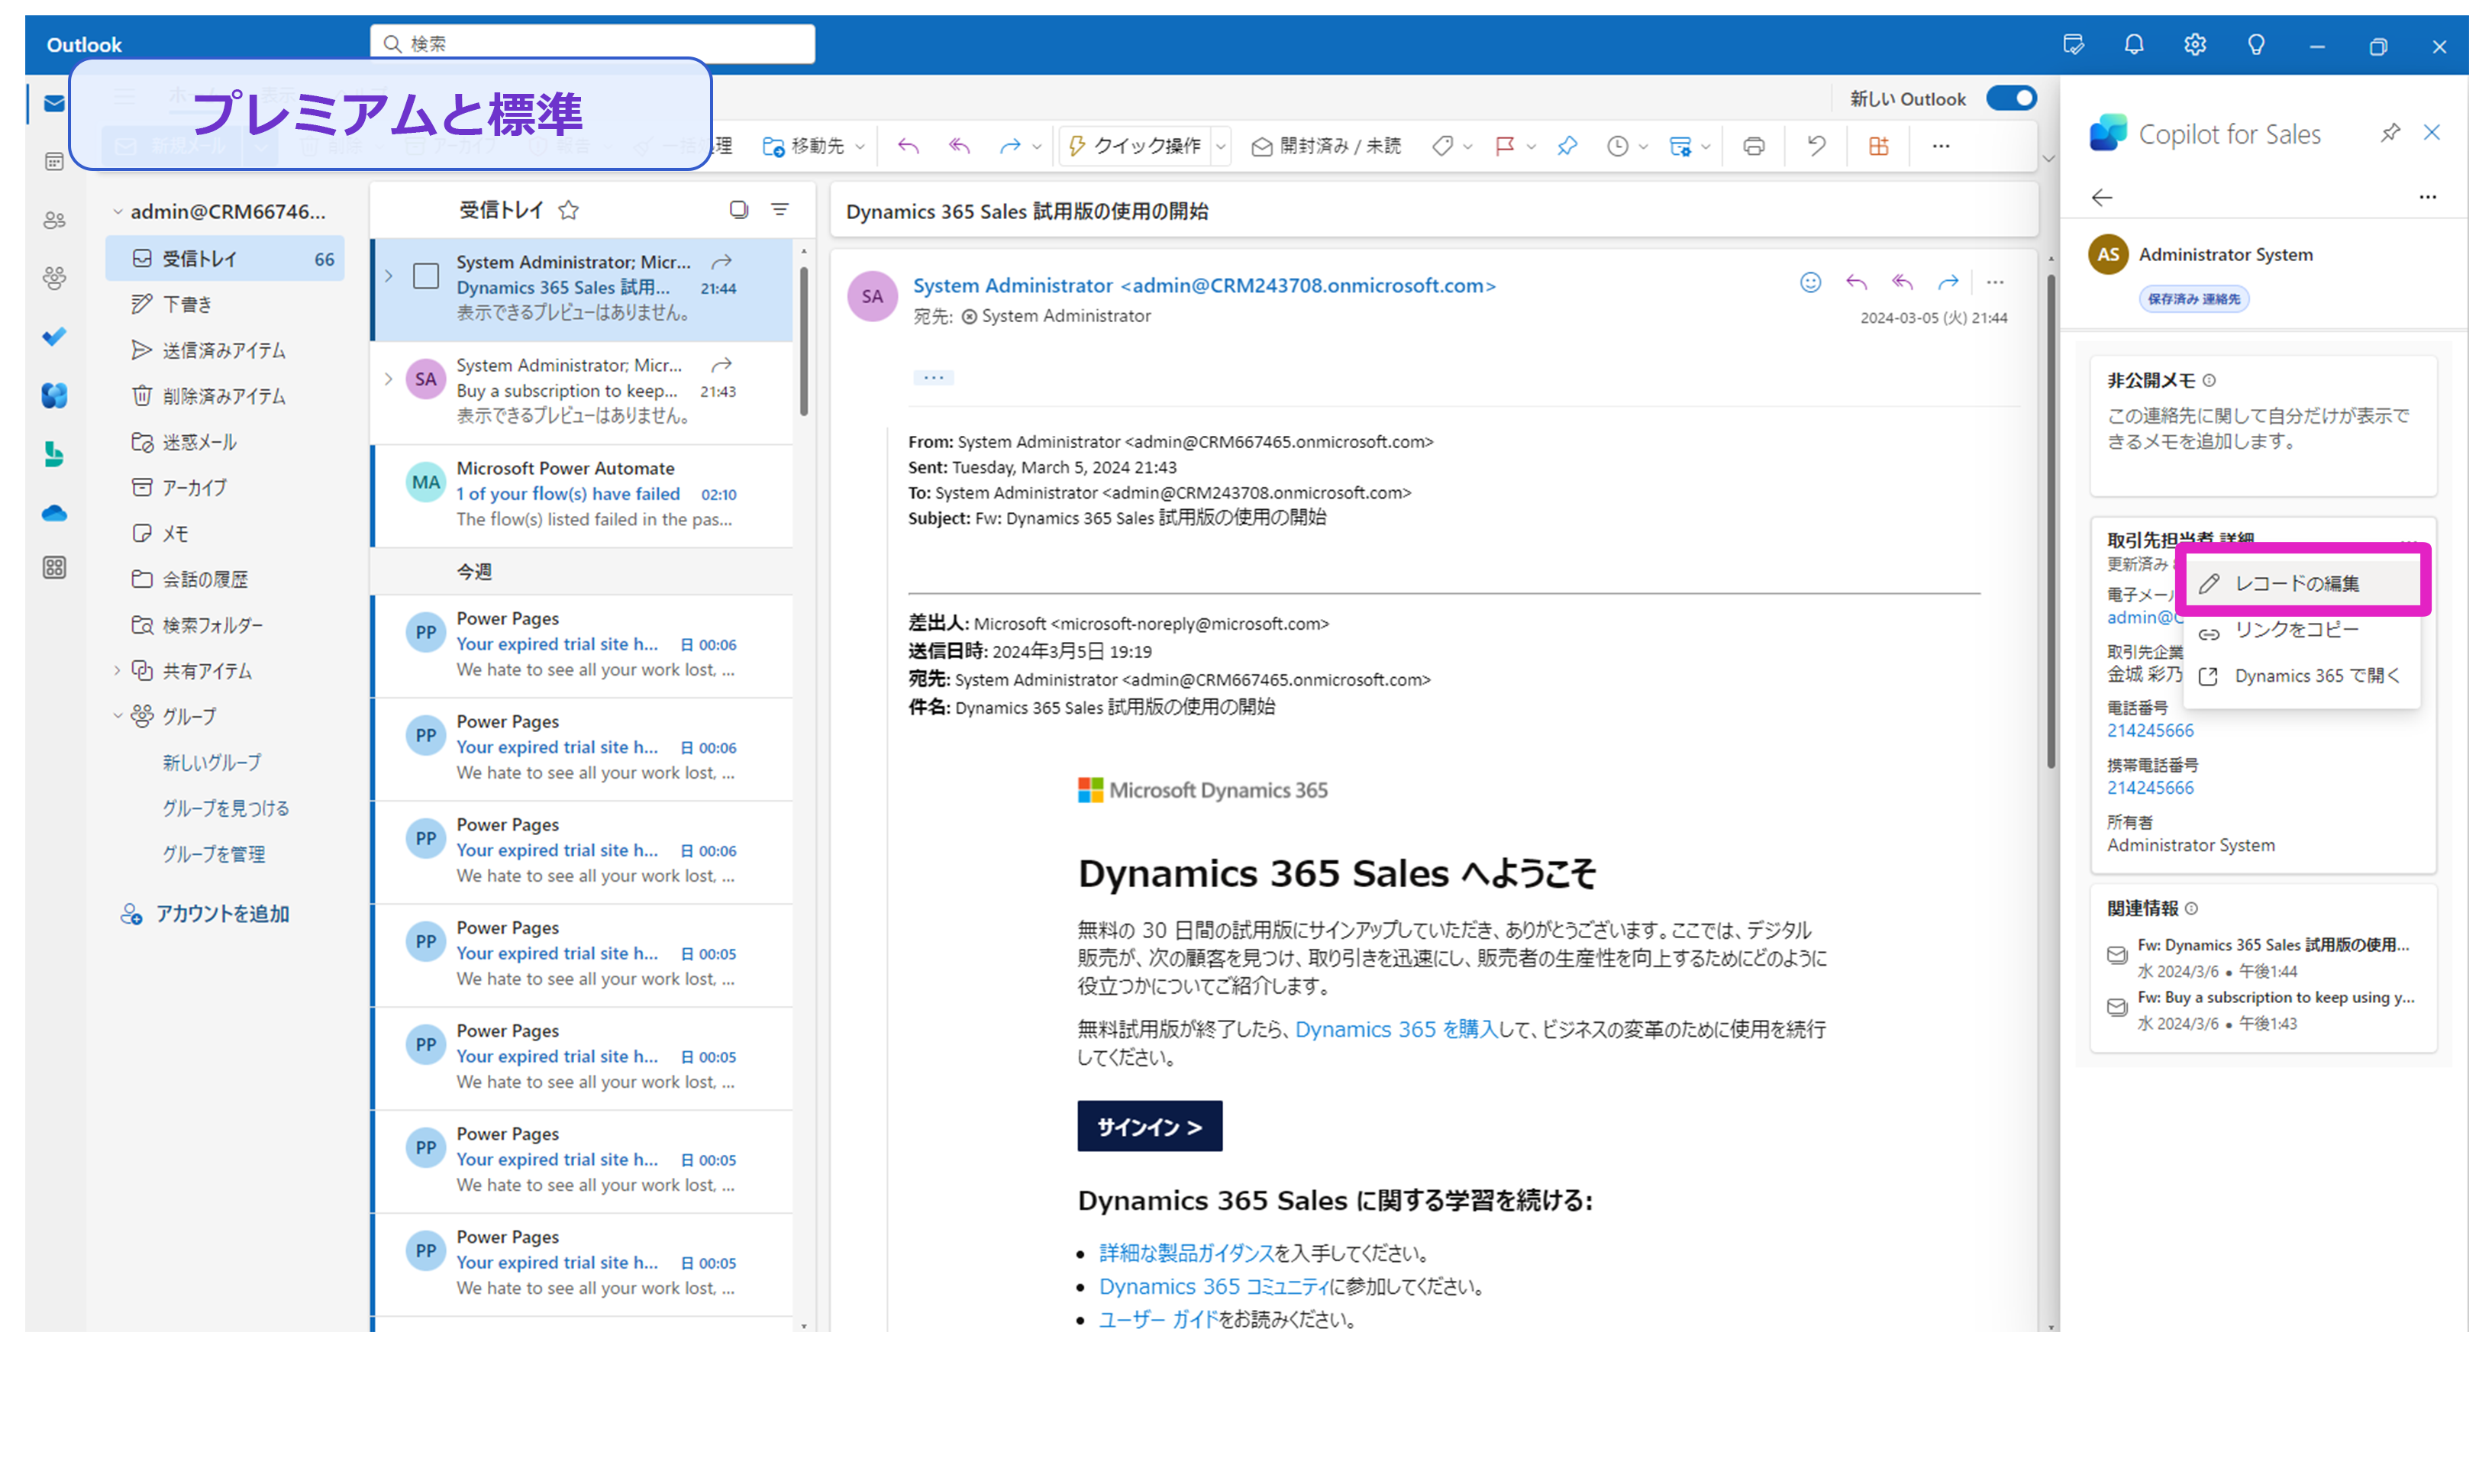Open the 詳細な製品ガイダンス link

(x=1186, y=1253)
